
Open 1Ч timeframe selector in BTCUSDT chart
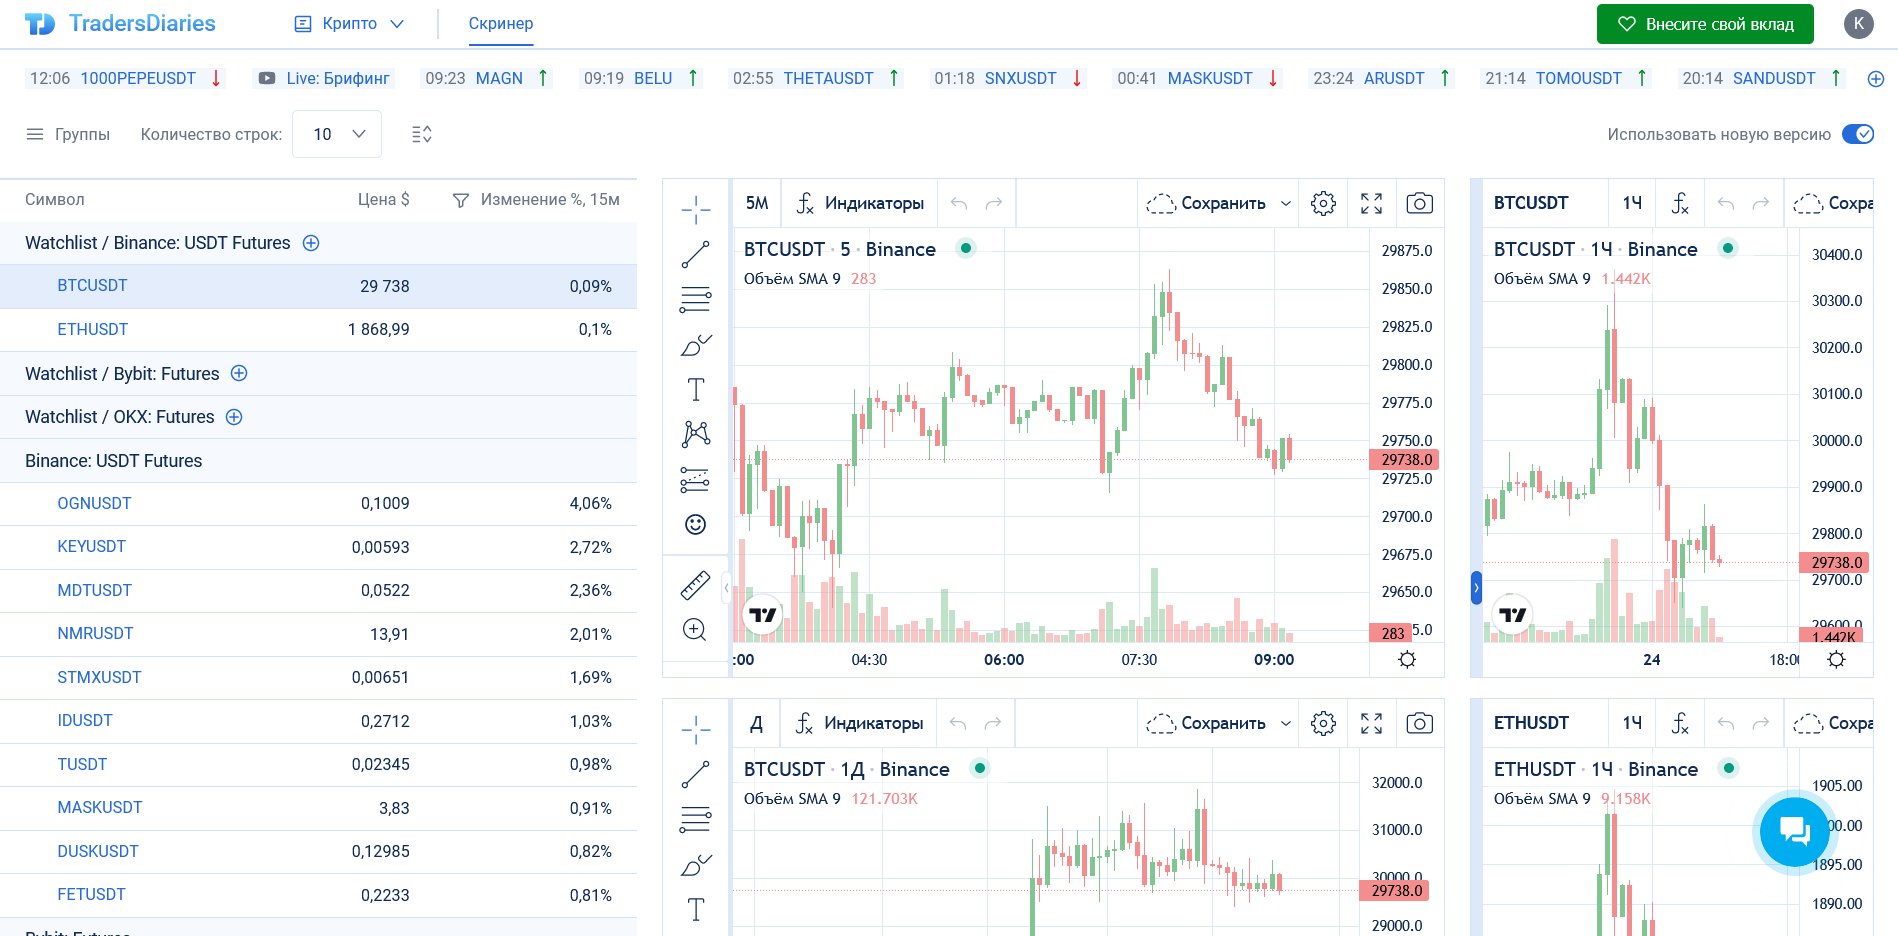point(1632,203)
